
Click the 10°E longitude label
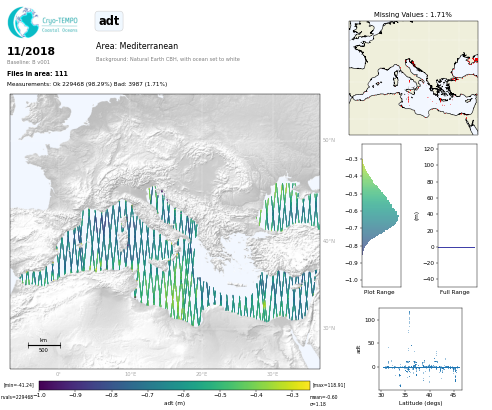coord(130,374)
